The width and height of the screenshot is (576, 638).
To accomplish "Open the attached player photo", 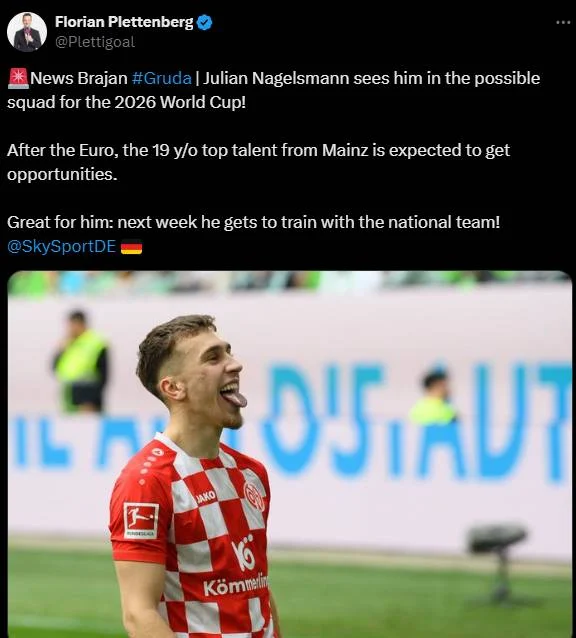I will point(290,454).
